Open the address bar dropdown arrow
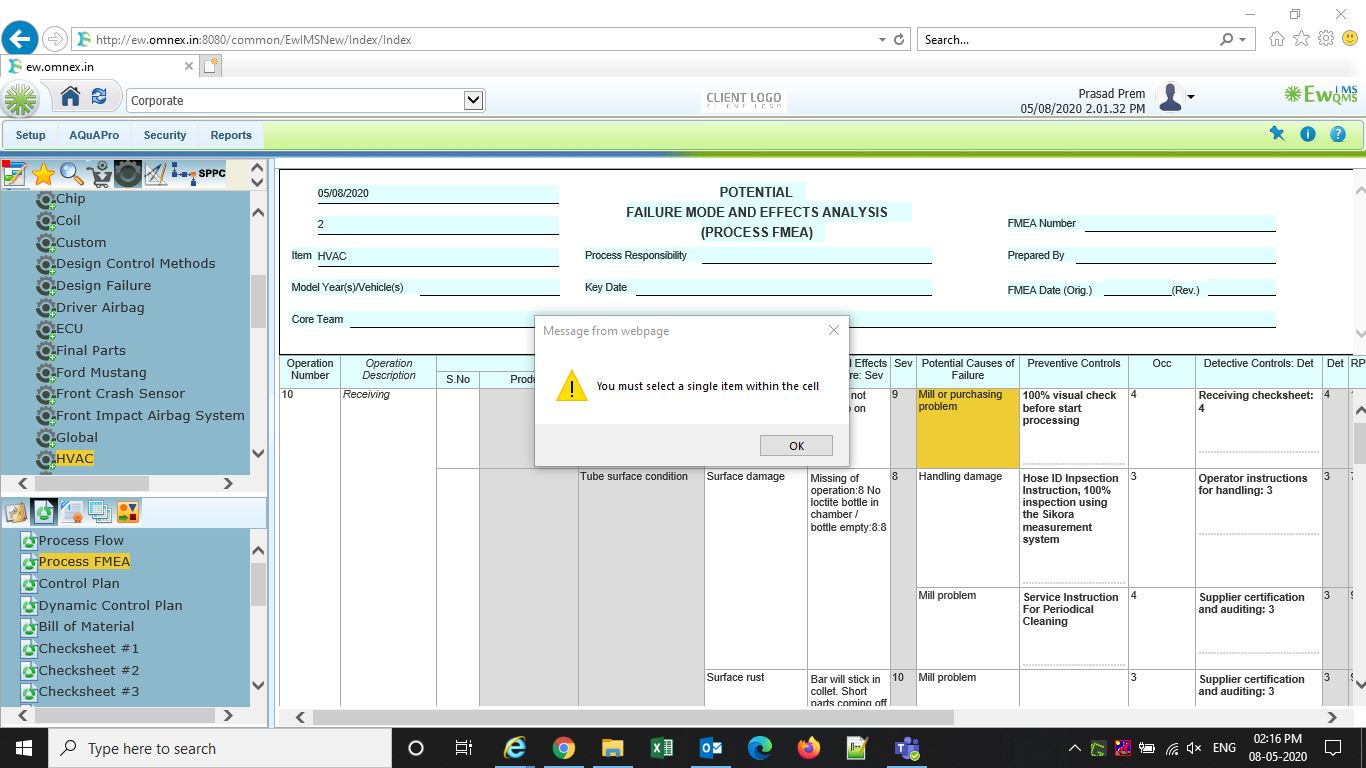This screenshot has width=1366, height=768. point(882,40)
